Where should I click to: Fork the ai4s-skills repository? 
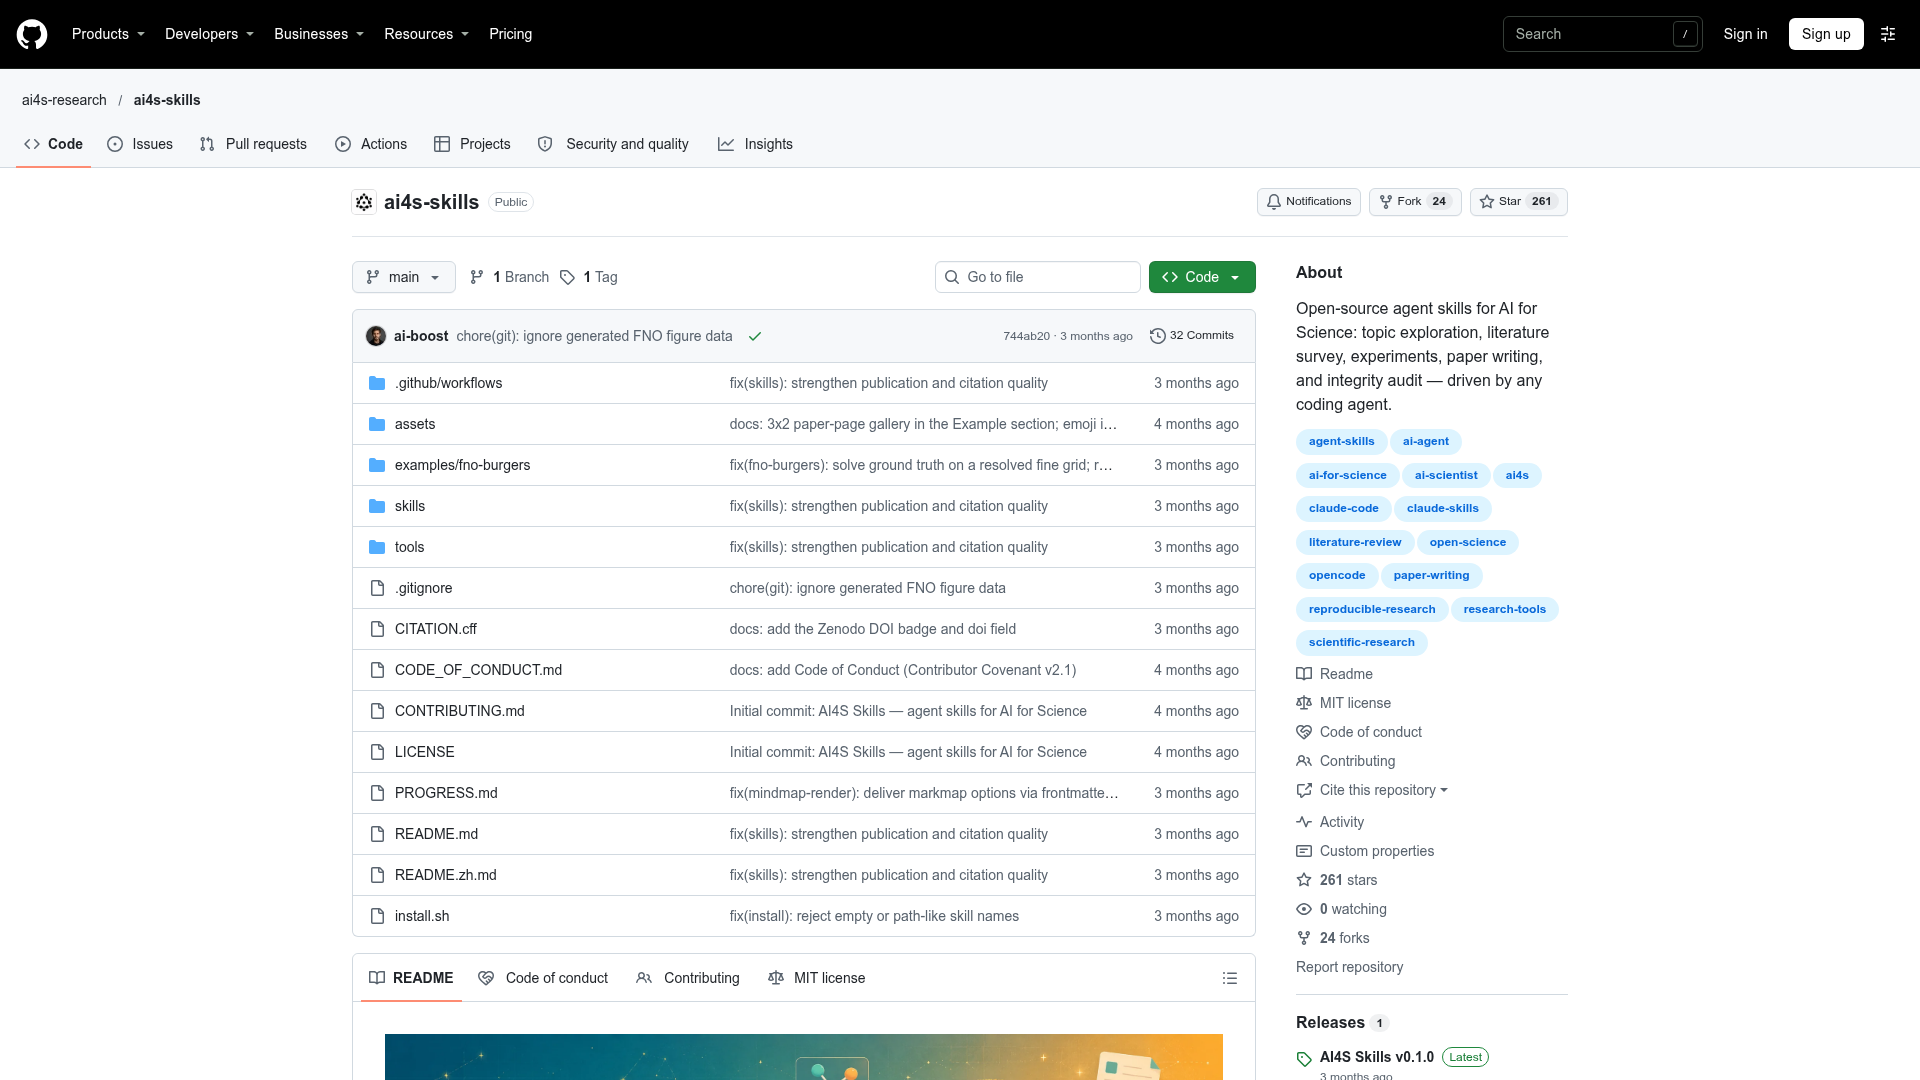1414,202
